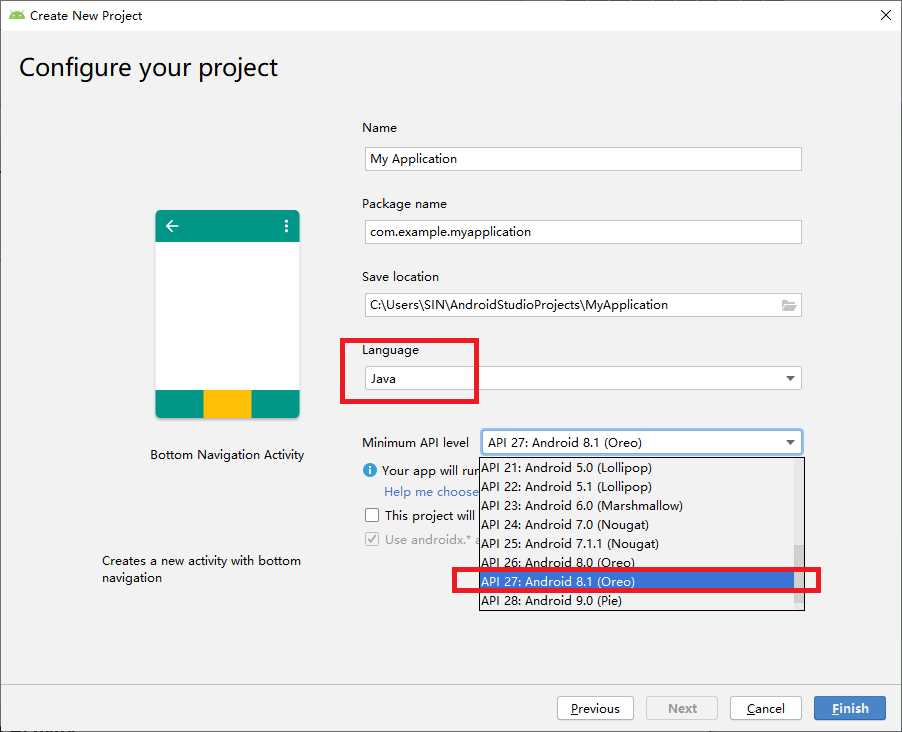Click the overflow dots in the activity preview

pyautogui.click(x=286, y=226)
